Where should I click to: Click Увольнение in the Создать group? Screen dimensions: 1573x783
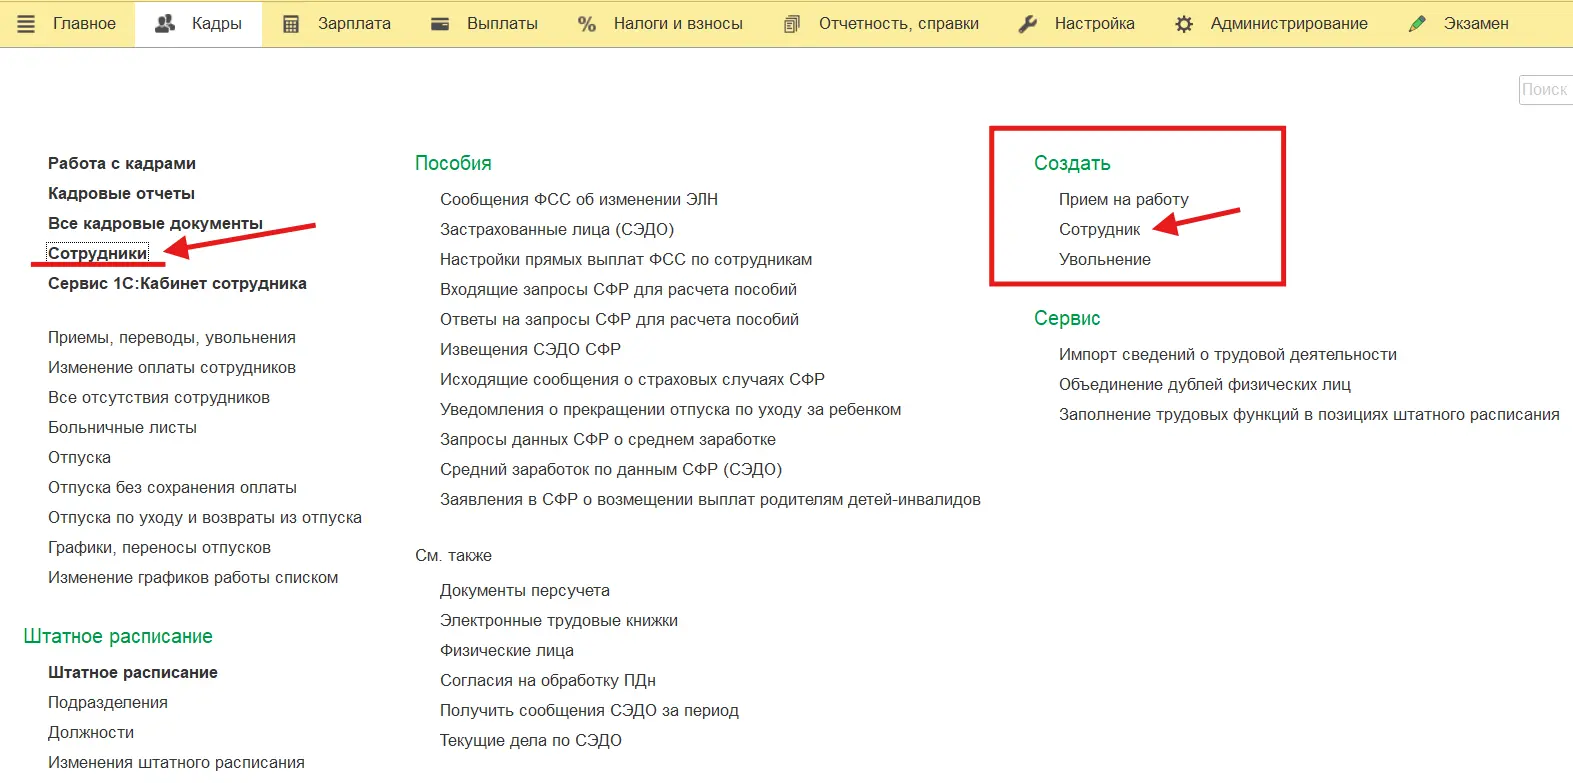click(1104, 260)
